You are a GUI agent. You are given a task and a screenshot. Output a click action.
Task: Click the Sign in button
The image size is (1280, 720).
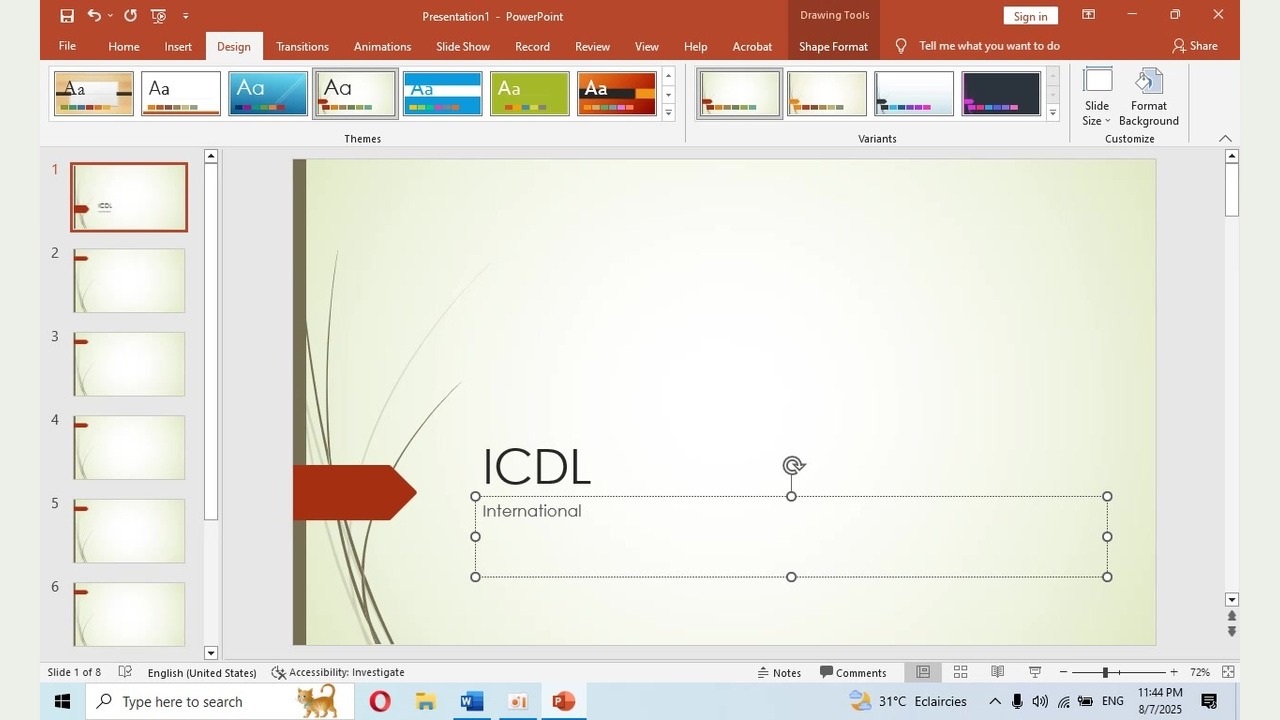[x=1030, y=16]
